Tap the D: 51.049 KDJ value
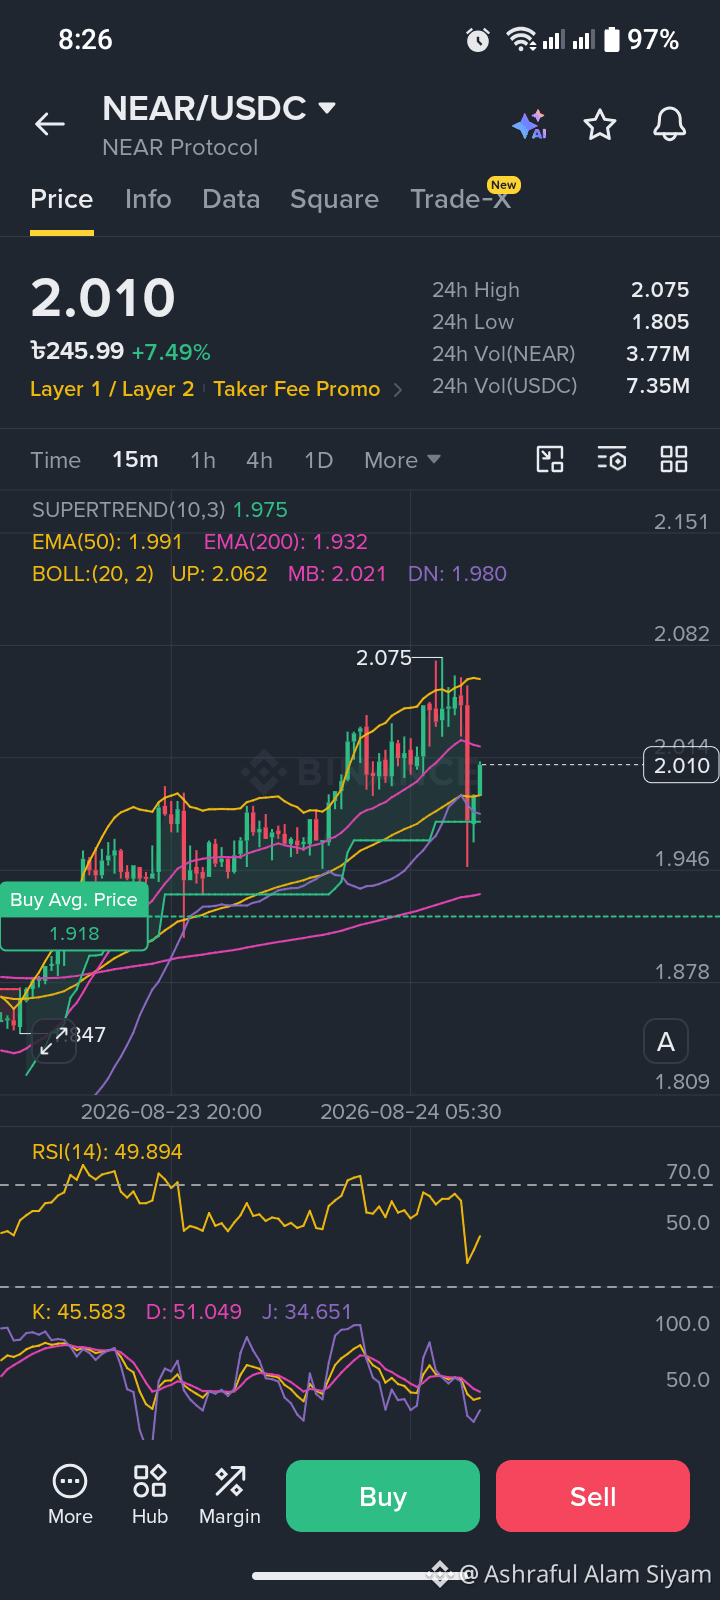 tap(194, 1312)
